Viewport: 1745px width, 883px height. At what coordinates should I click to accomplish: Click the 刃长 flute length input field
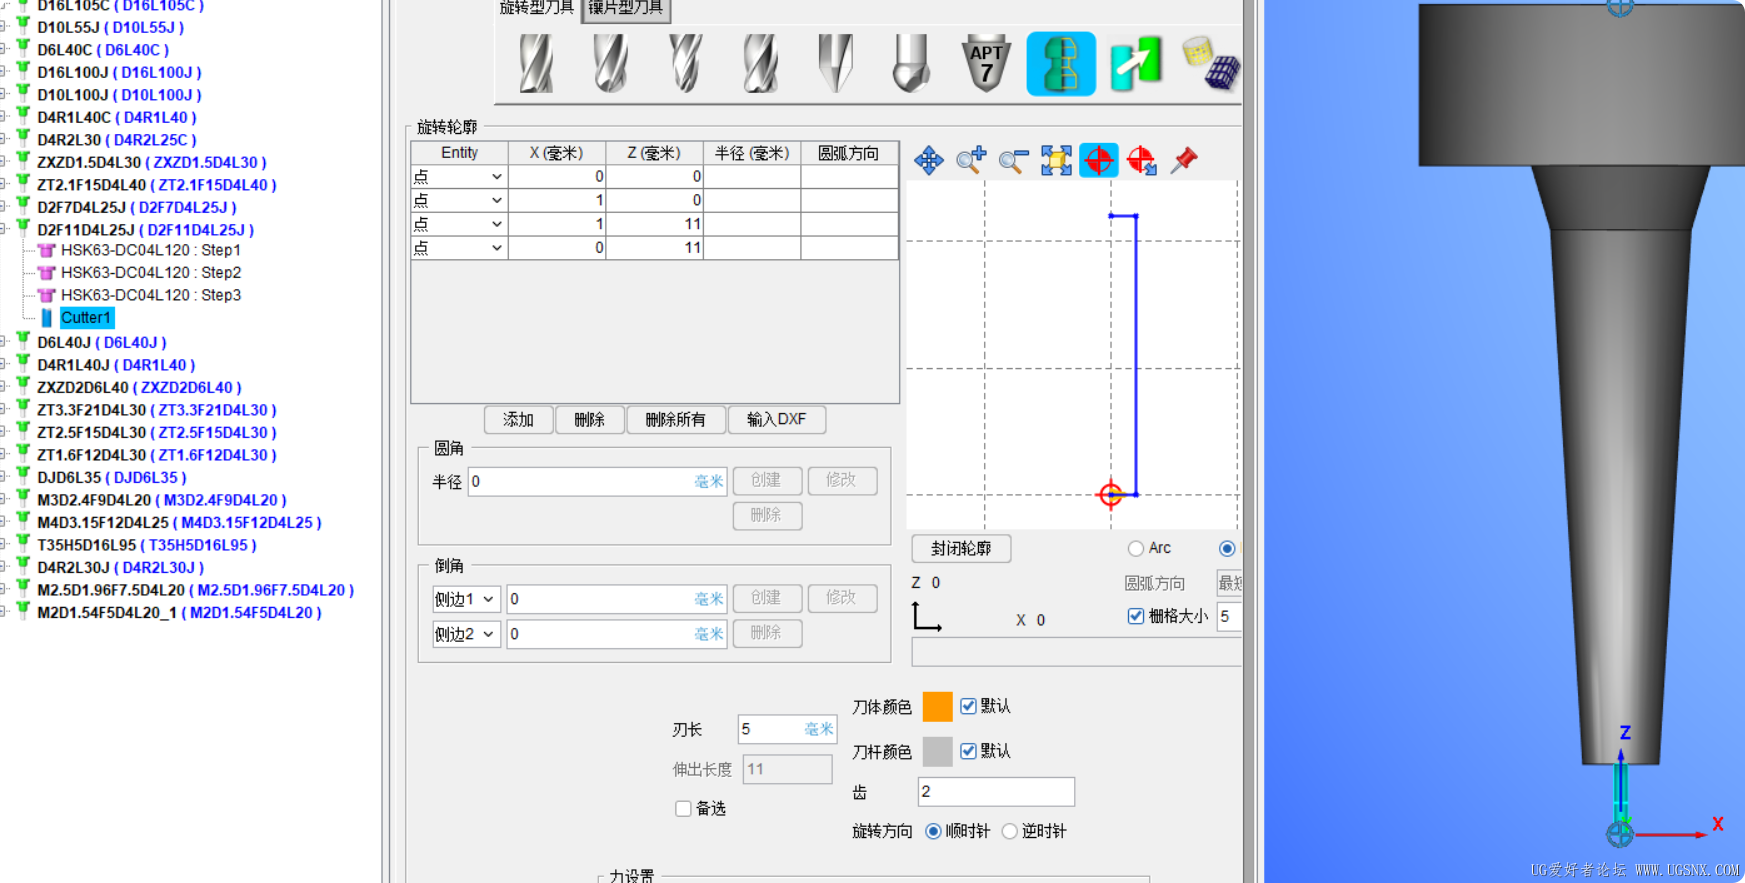pos(787,729)
